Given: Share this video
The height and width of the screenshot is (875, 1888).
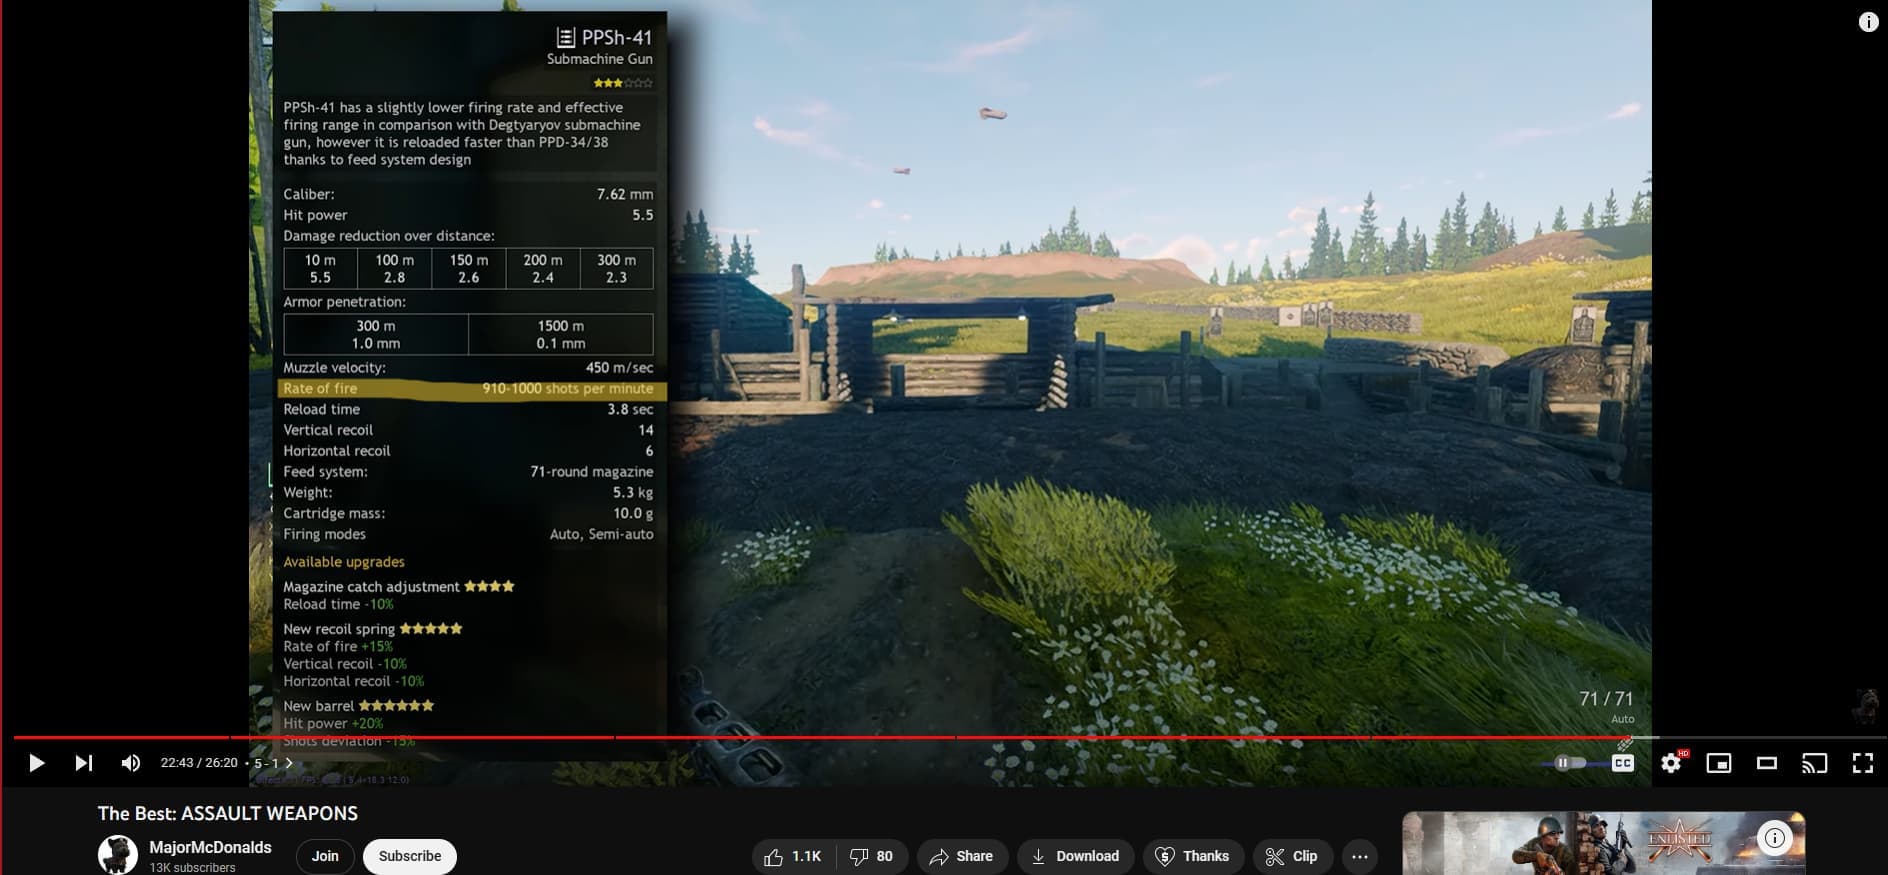Looking at the screenshot, I should [x=961, y=856].
